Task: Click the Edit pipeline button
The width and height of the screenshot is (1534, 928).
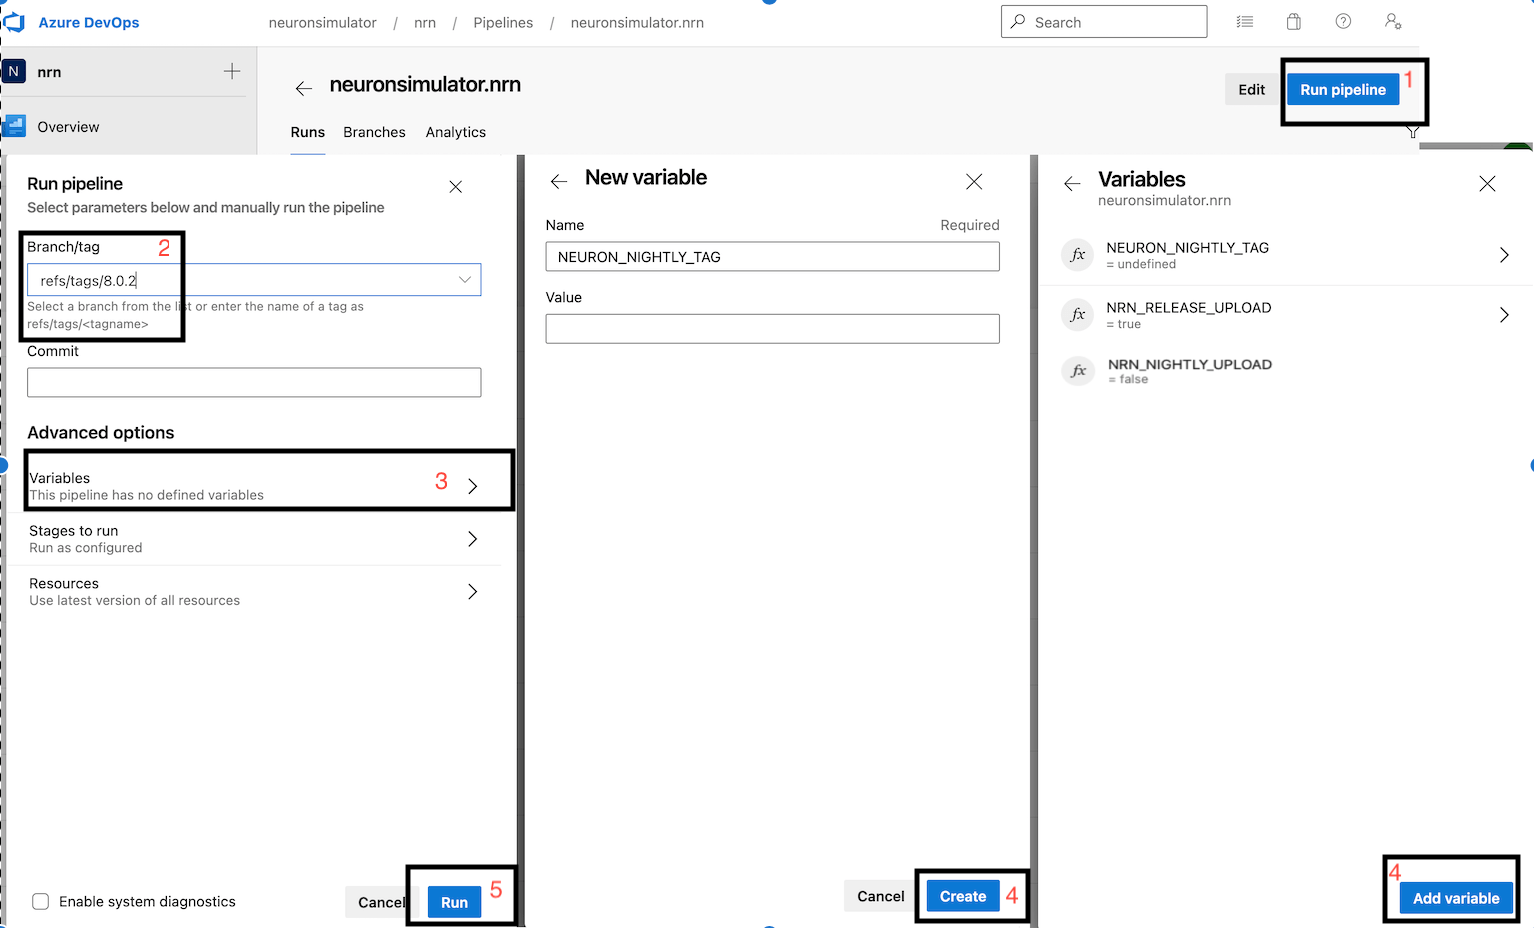Action: coord(1252,89)
